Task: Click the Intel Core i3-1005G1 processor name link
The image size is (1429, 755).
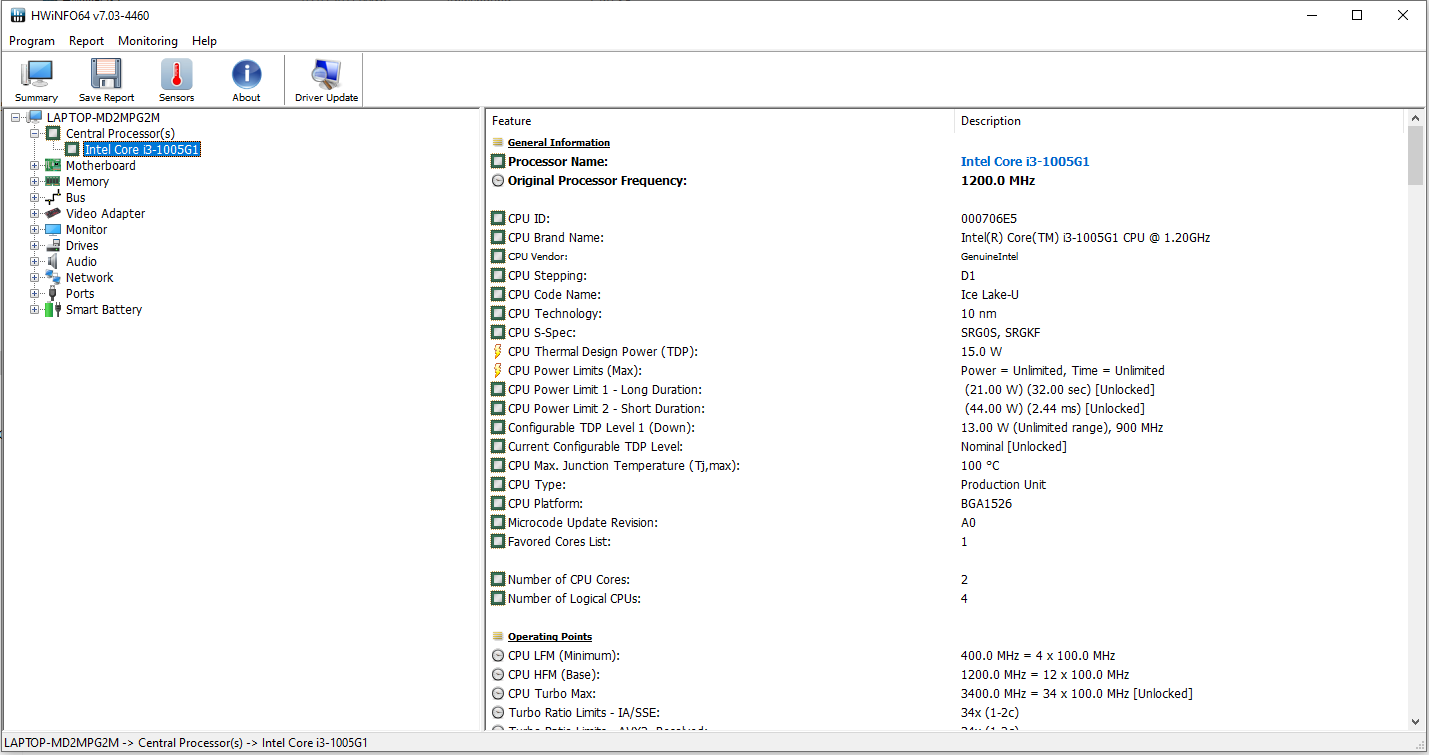Action: coord(1024,162)
